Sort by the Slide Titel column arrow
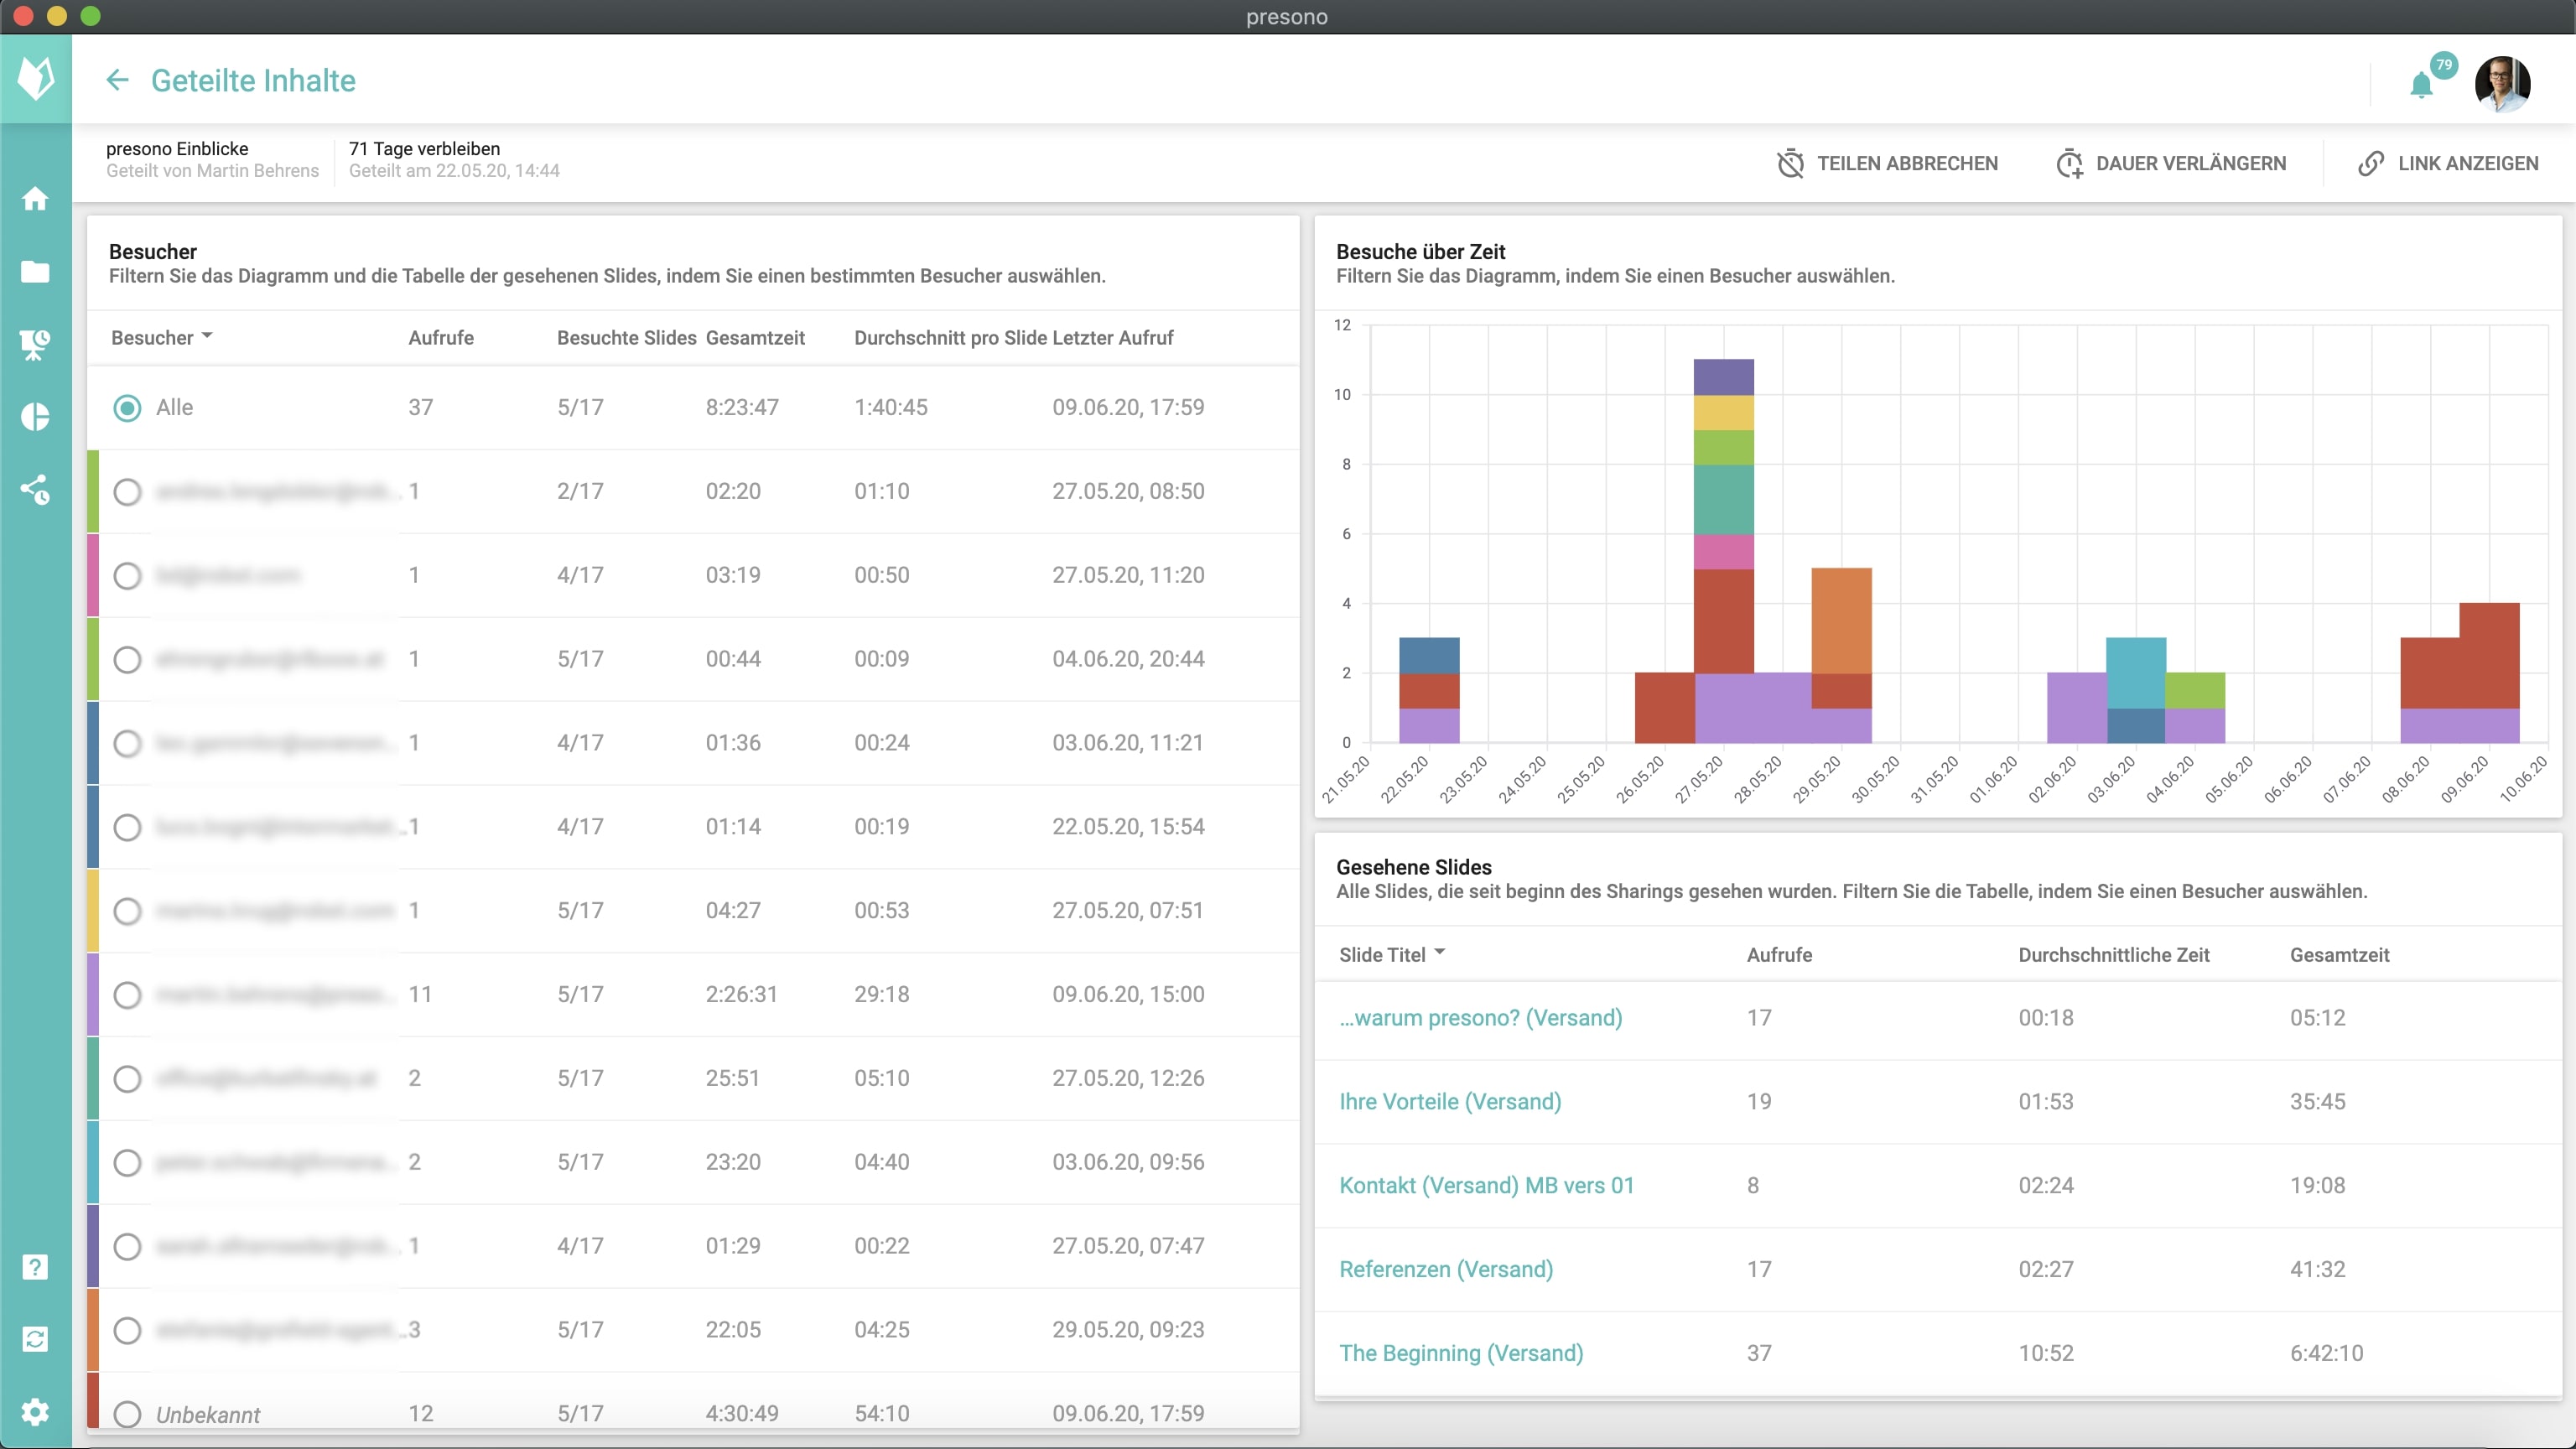The width and height of the screenshot is (2576, 1449). [x=1439, y=953]
